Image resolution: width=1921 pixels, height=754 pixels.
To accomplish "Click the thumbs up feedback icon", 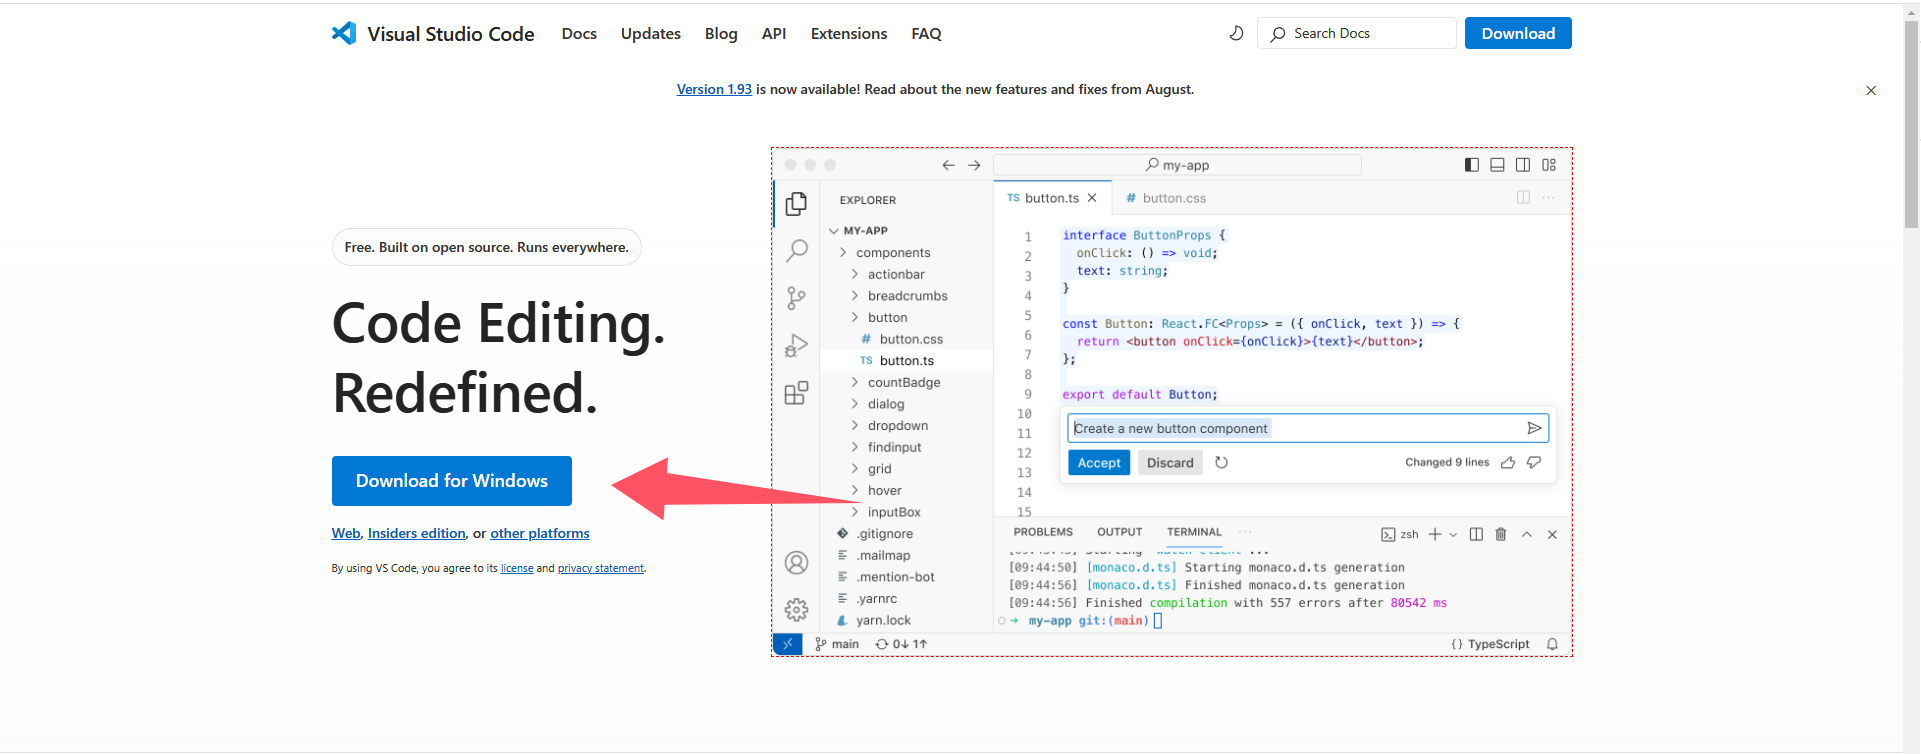I will tap(1508, 462).
